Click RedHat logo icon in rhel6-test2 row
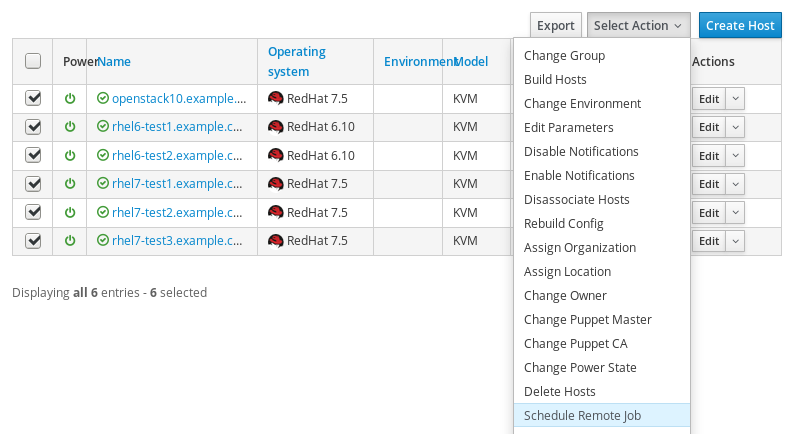The width and height of the screenshot is (799, 434). 276,156
